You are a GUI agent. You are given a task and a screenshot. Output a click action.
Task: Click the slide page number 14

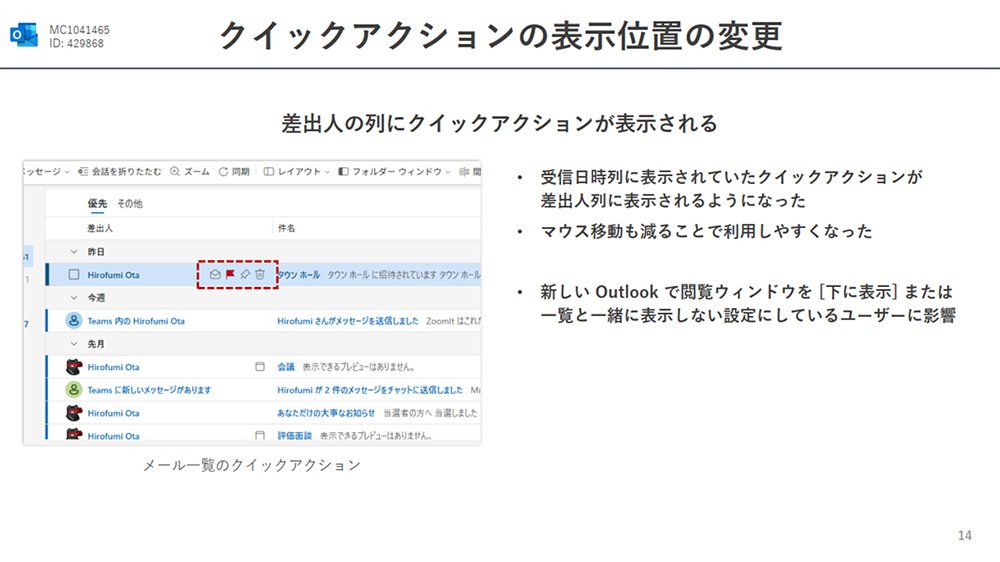pos(964,535)
